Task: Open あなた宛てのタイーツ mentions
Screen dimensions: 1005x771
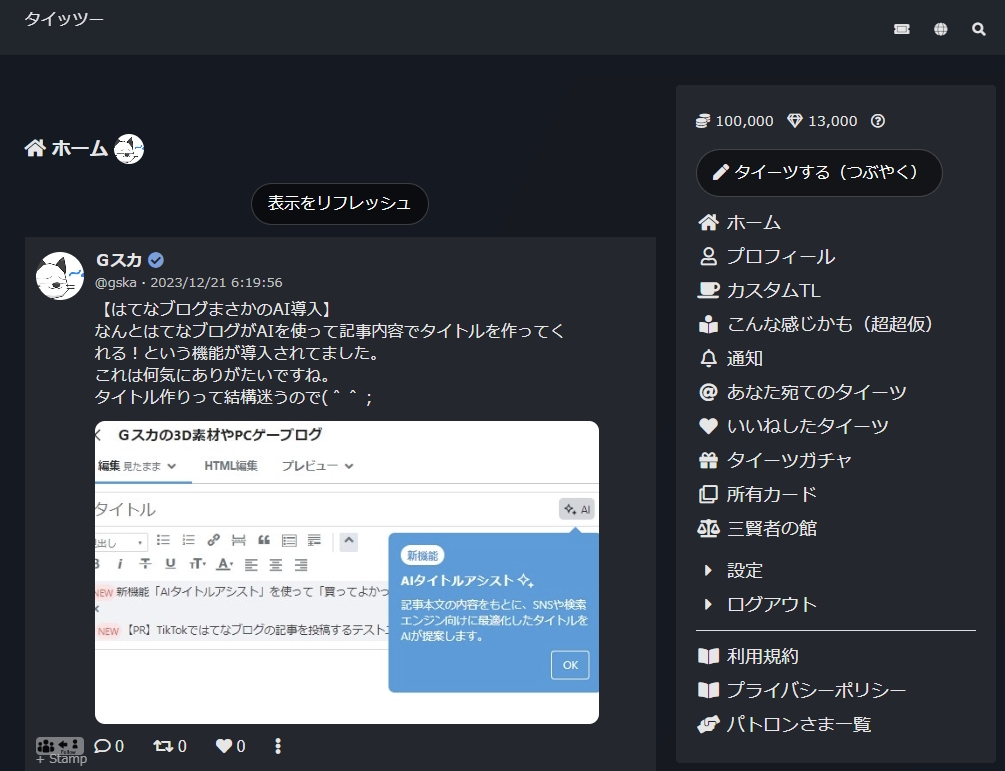Action: 802,392
